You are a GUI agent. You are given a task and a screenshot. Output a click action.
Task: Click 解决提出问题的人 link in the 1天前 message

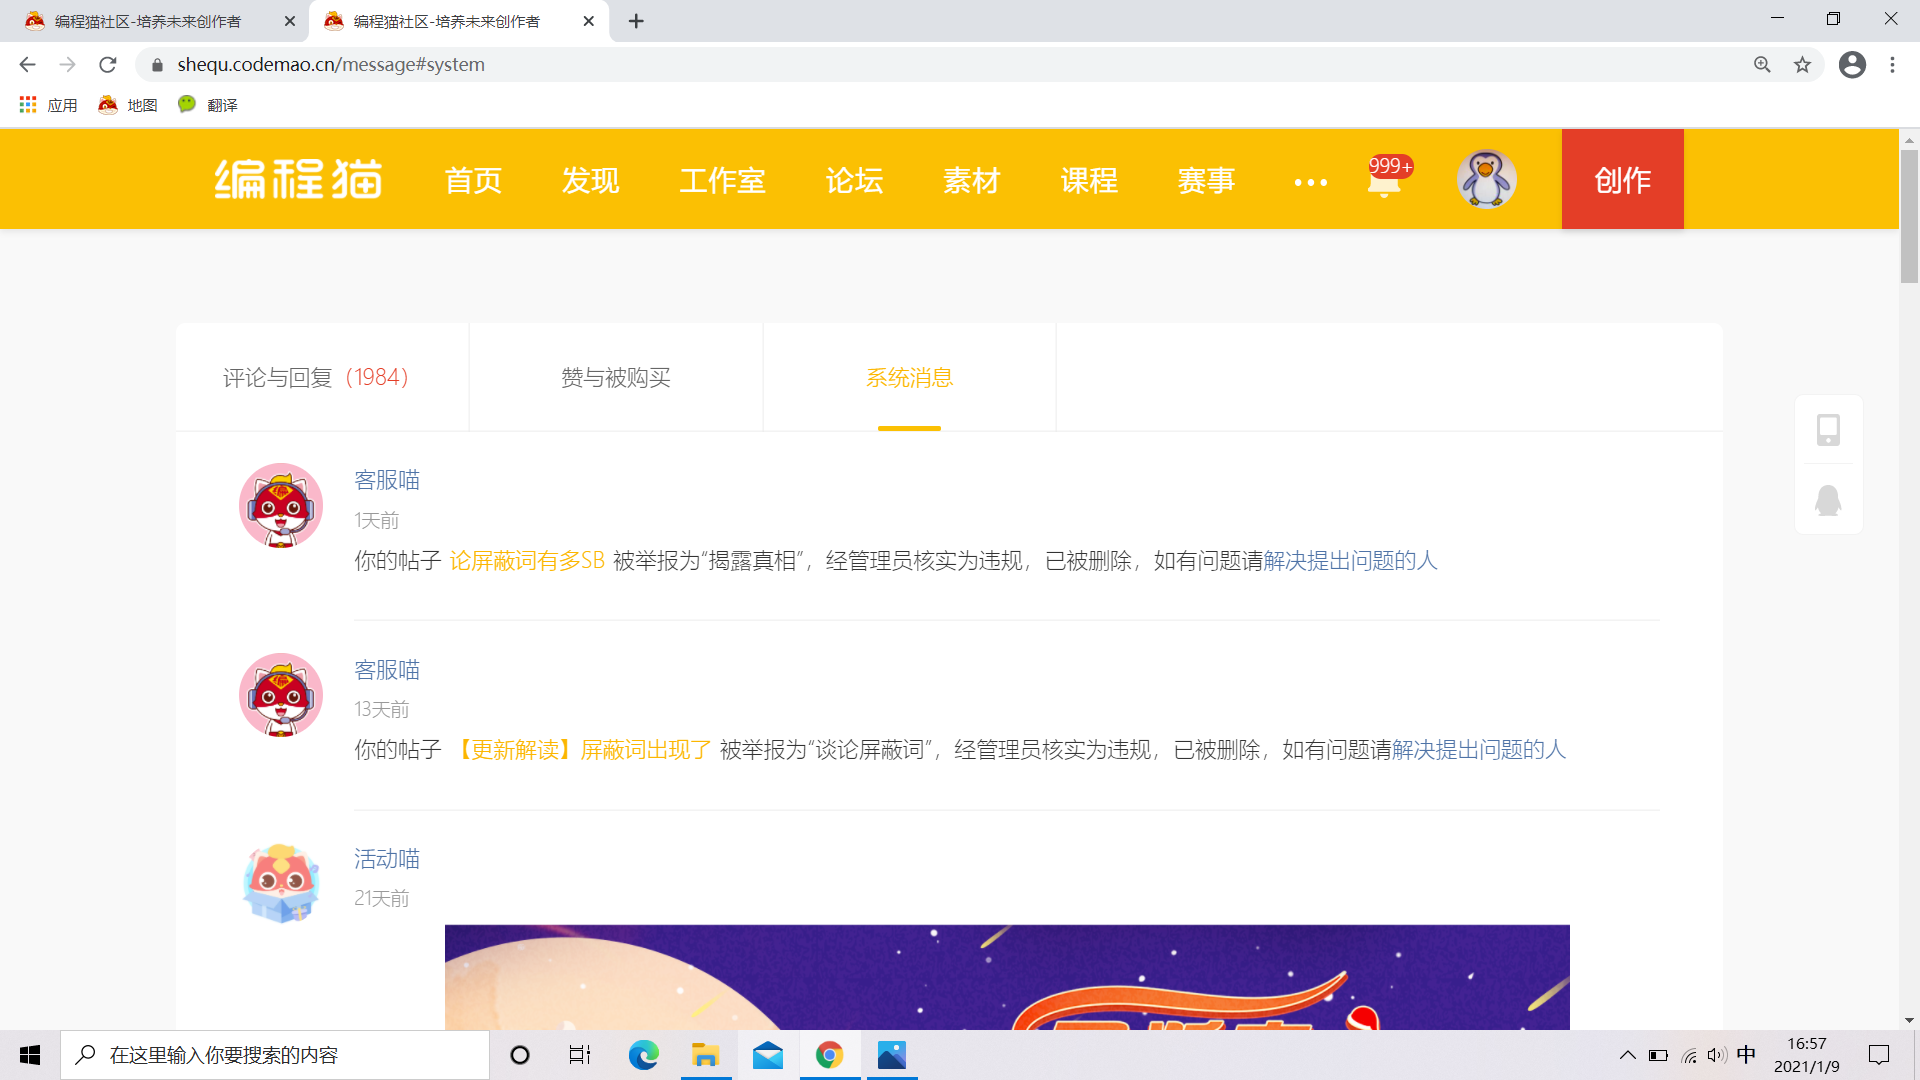click(1350, 560)
